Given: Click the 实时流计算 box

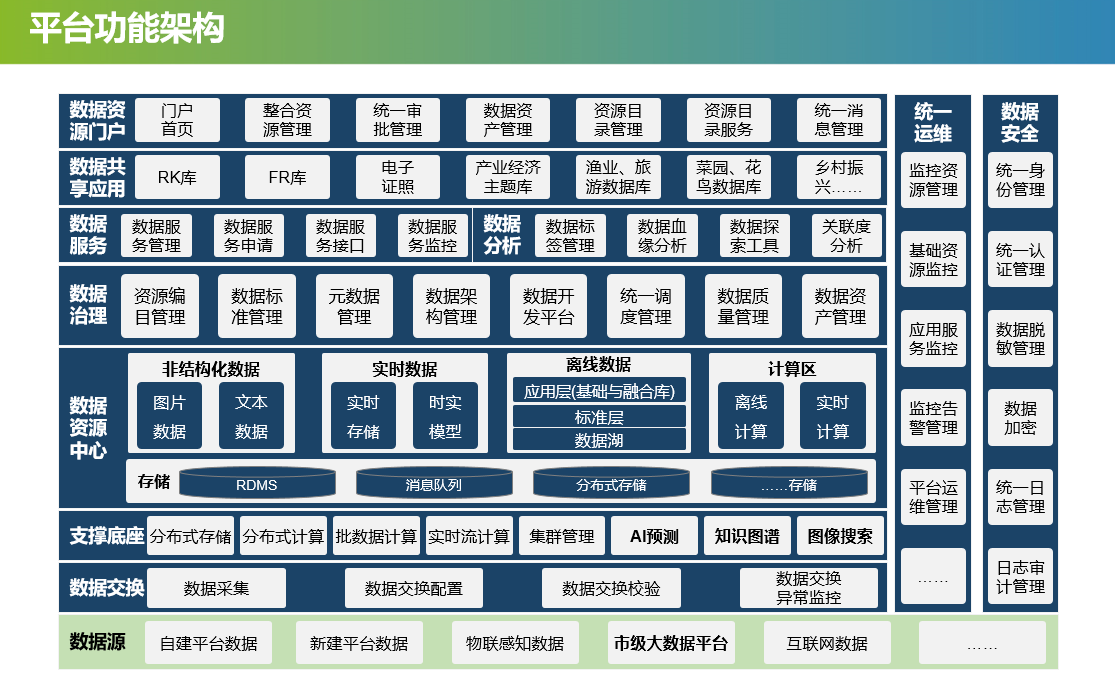Looking at the screenshot, I should coord(469,536).
